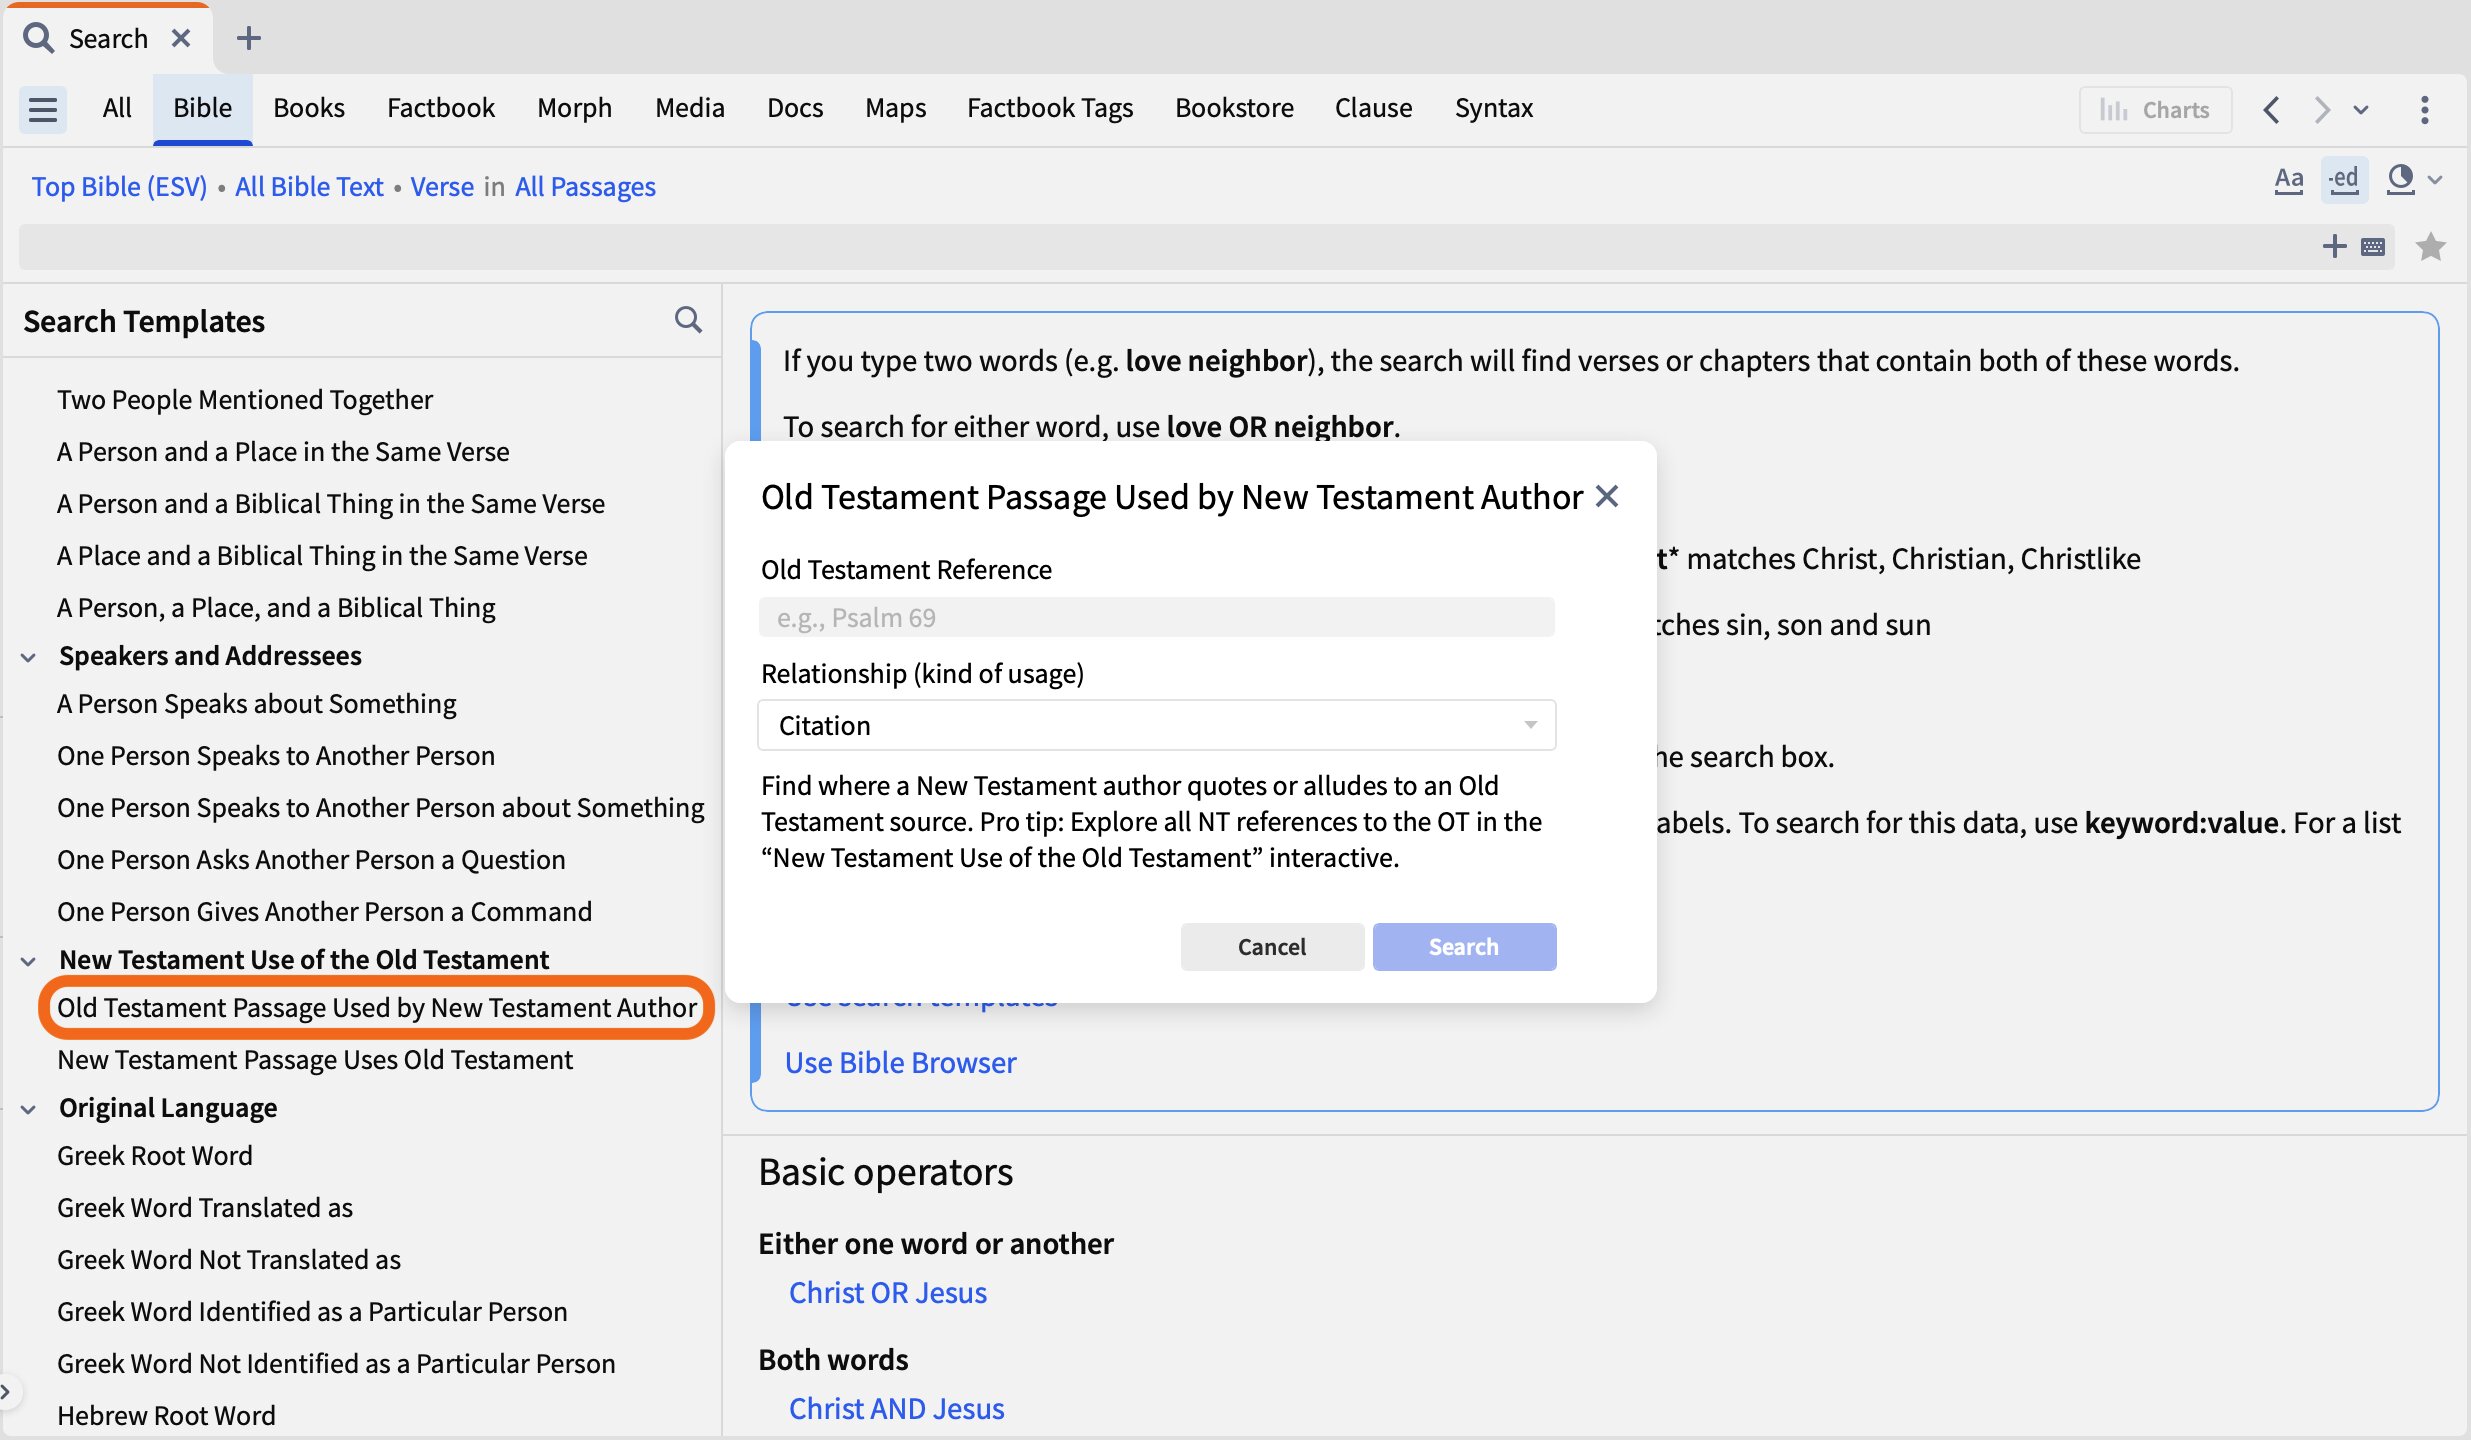Switch to the Docs tab
2471x1440 pixels.
point(795,108)
